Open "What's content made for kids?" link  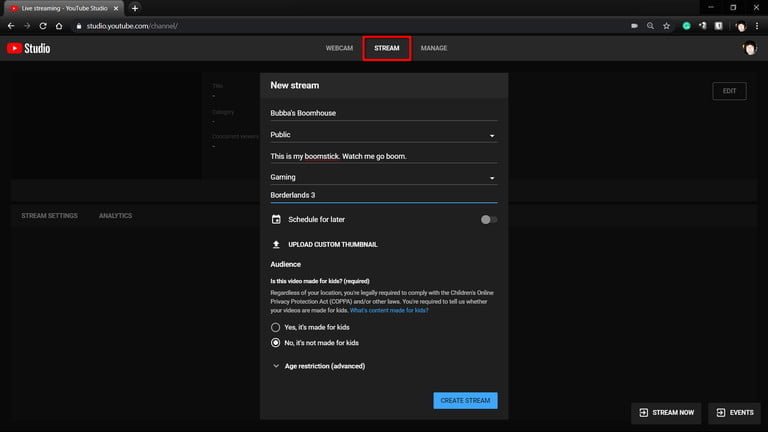pyautogui.click(x=389, y=310)
